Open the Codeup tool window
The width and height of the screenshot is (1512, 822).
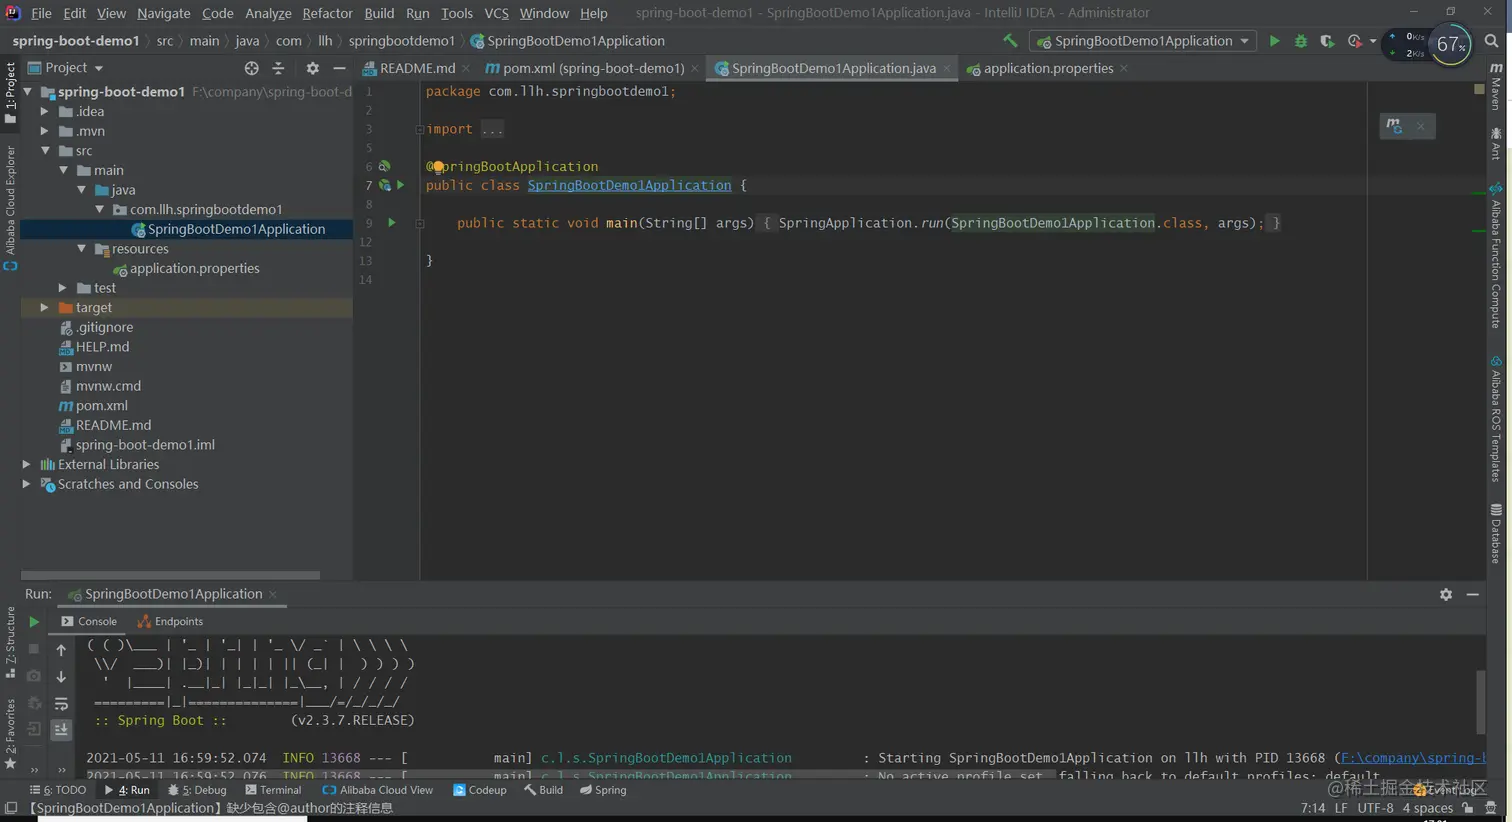click(480, 790)
